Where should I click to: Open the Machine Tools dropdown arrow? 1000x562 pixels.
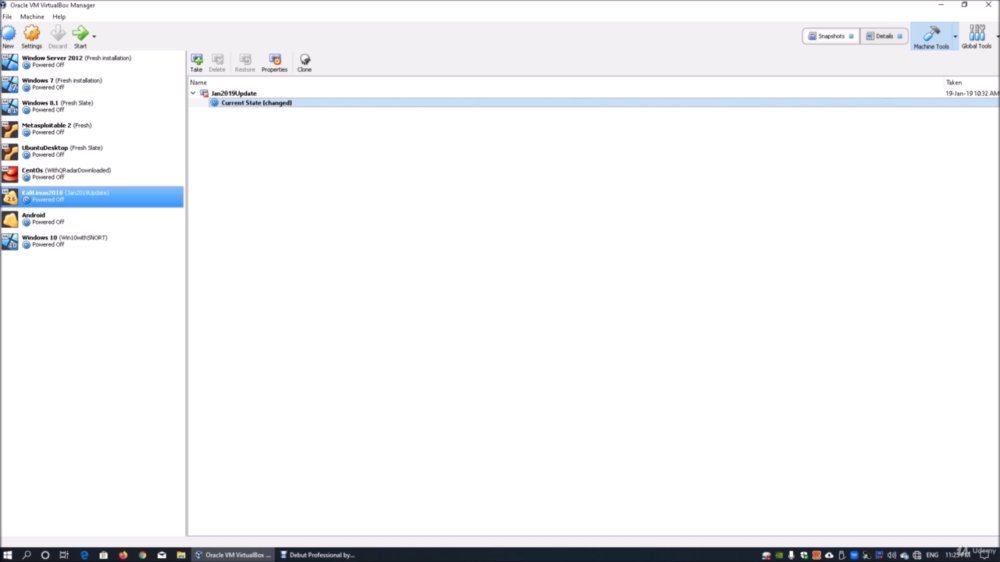955,37
